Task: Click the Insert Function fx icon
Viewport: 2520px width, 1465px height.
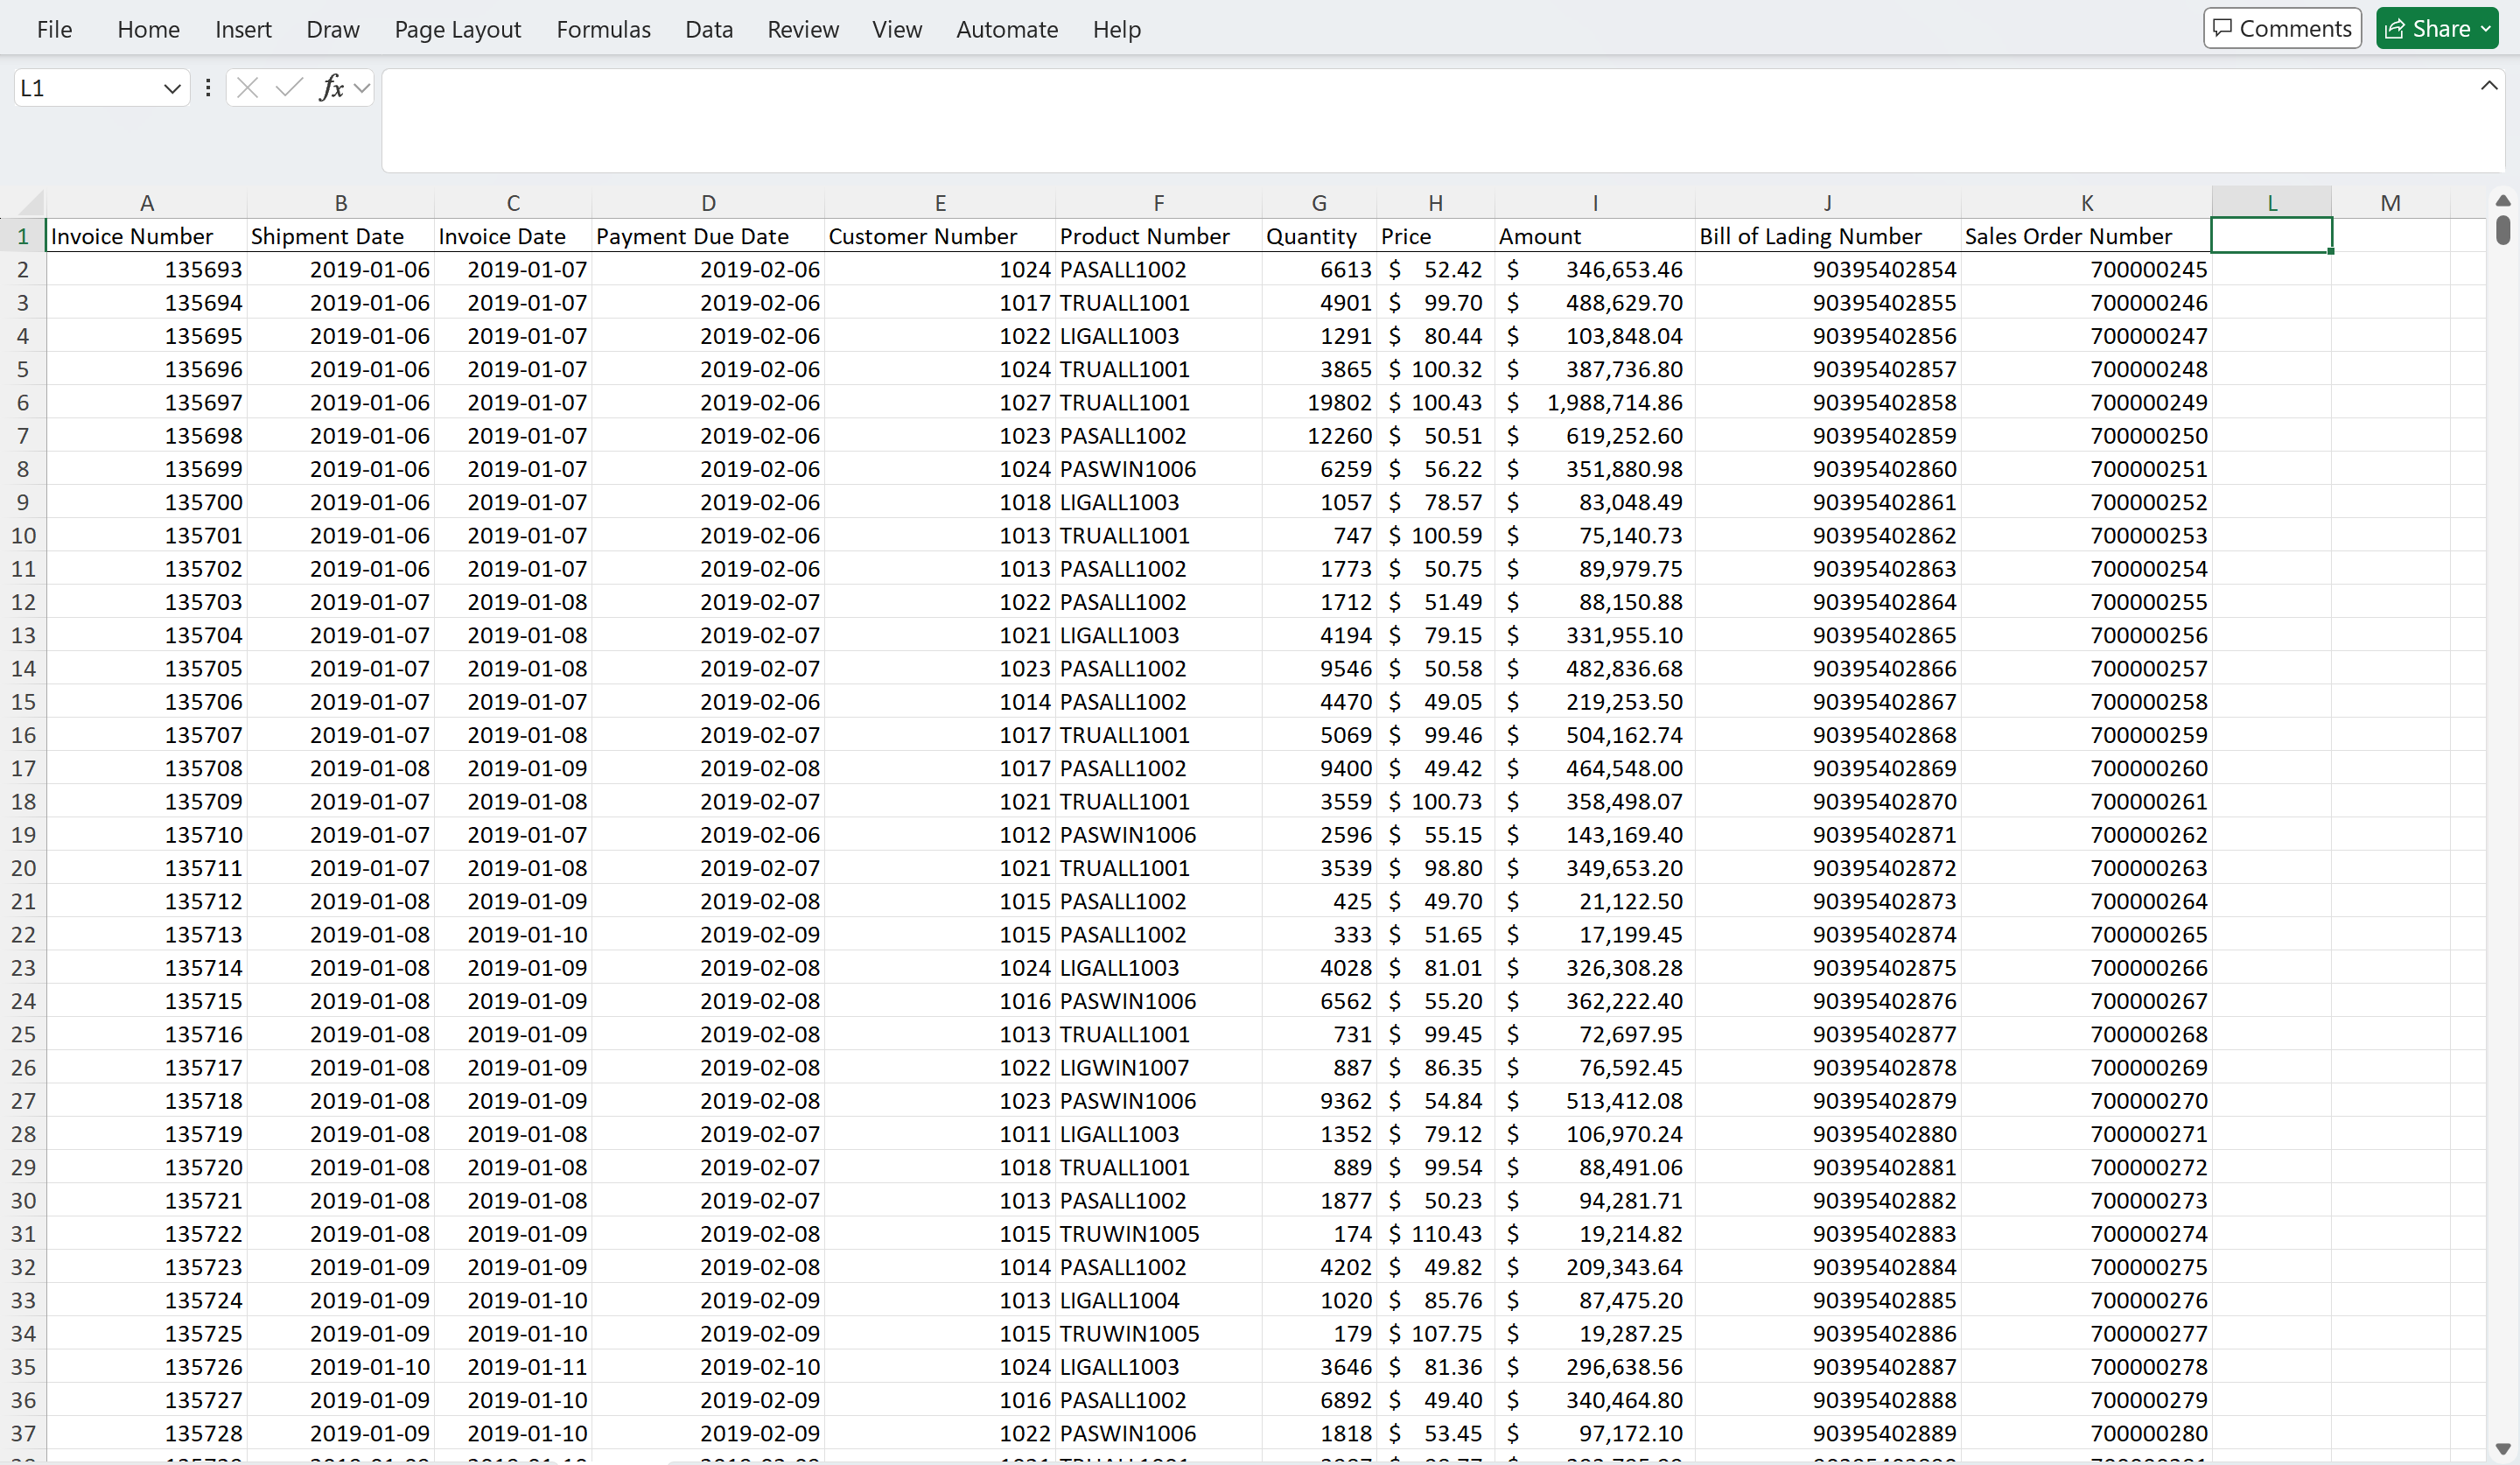Action: [331, 88]
